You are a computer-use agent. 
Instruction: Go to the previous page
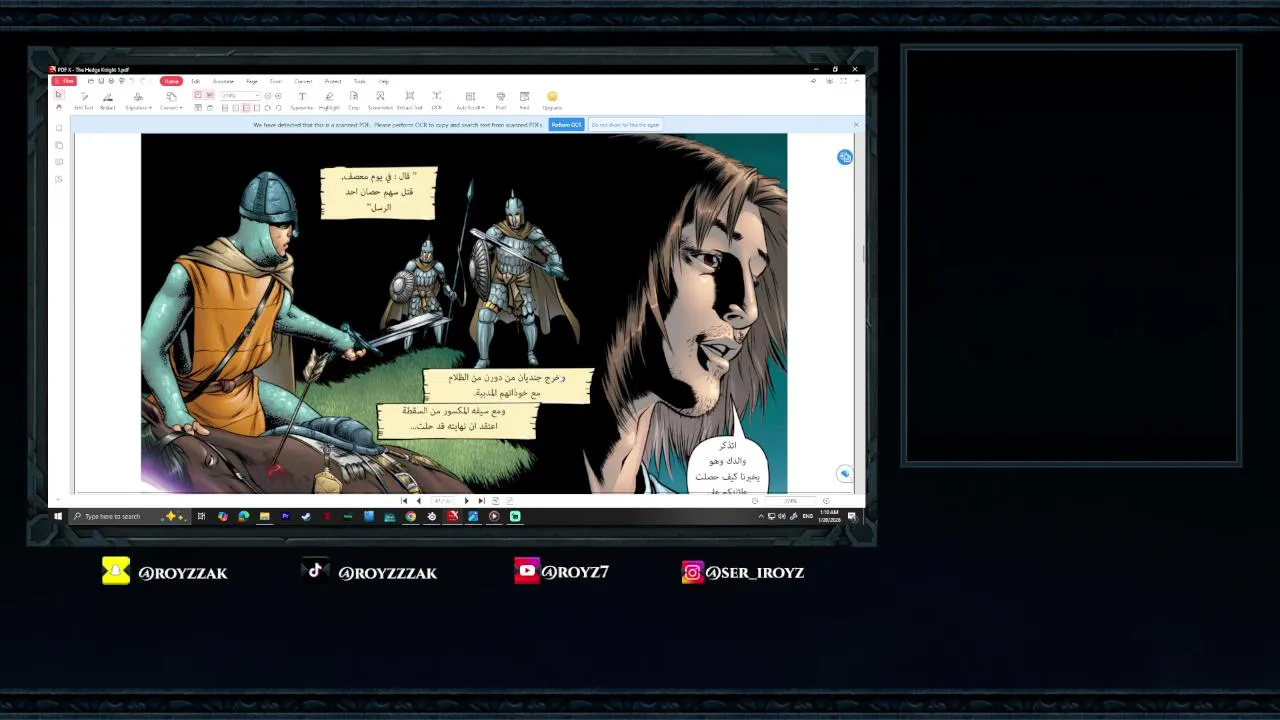[418, 501]
